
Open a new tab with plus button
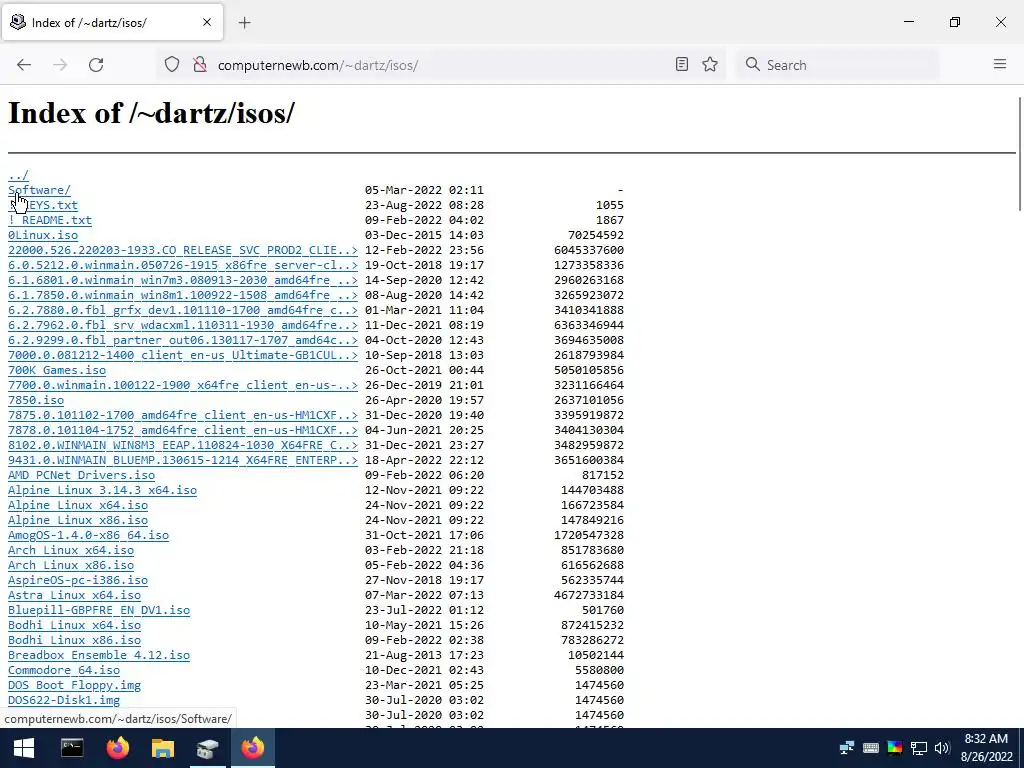pos(244,23)
